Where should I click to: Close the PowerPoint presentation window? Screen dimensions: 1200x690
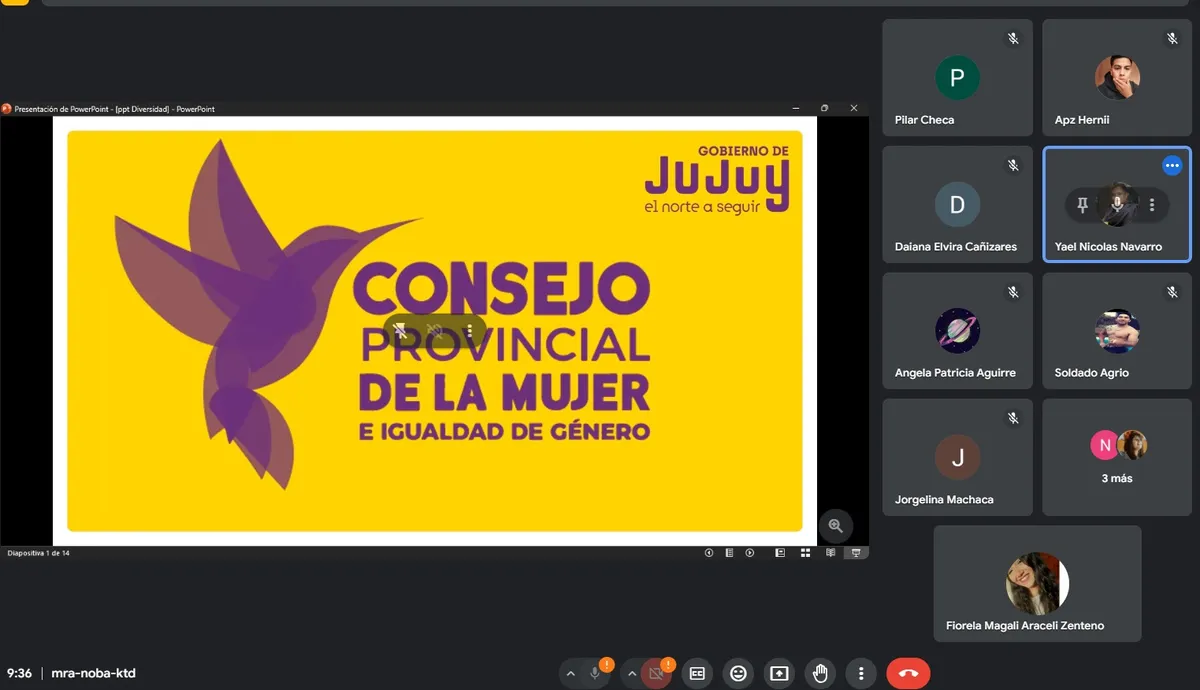click(854, 108)
